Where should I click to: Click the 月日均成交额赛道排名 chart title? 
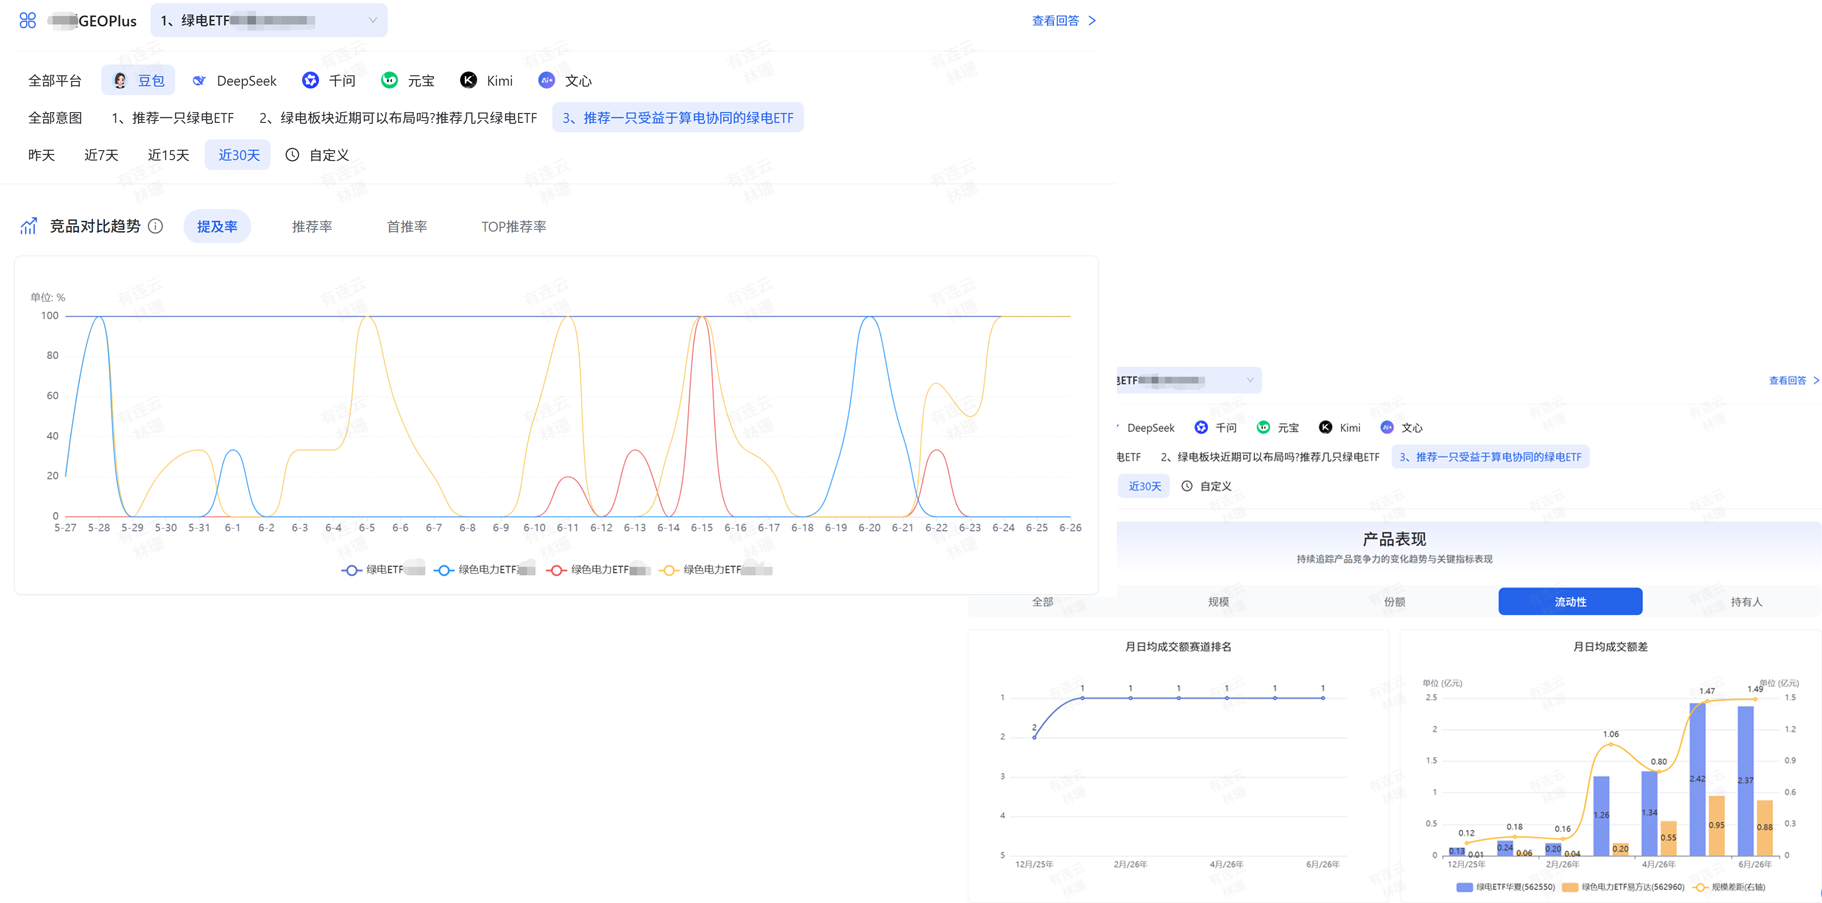1178,647
